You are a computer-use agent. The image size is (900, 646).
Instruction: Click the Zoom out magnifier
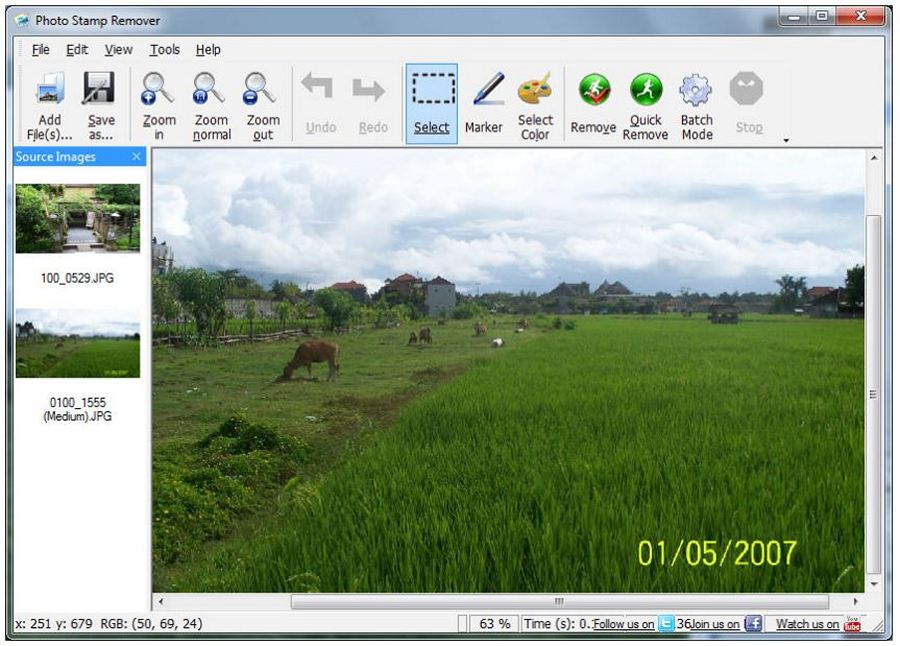pos(261,88)
